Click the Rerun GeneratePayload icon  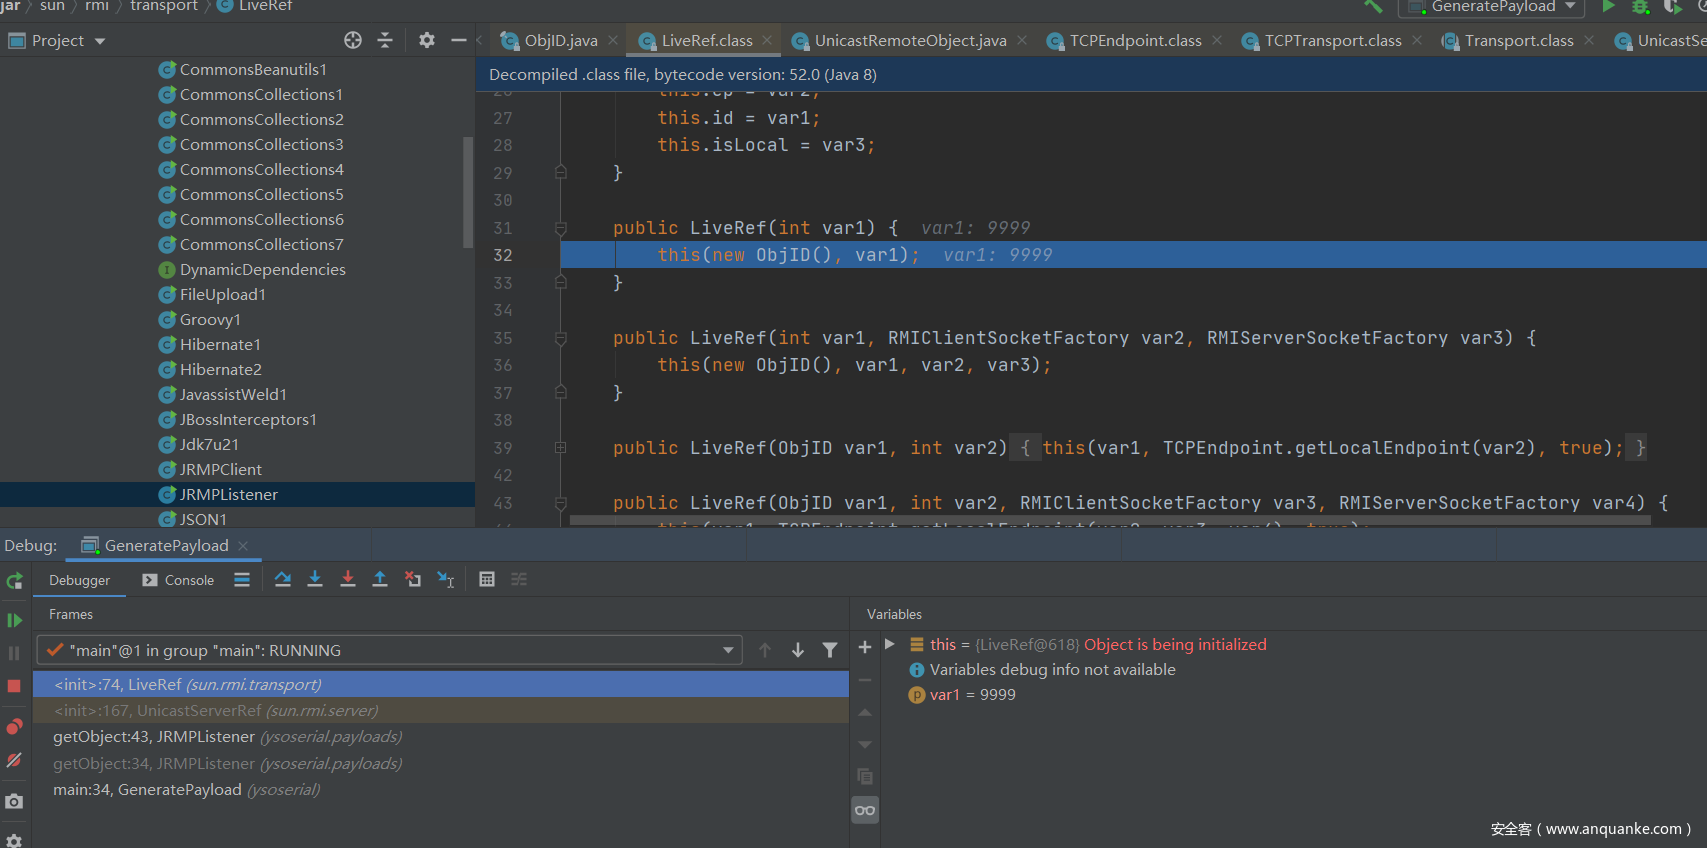[x=14, y=581]
